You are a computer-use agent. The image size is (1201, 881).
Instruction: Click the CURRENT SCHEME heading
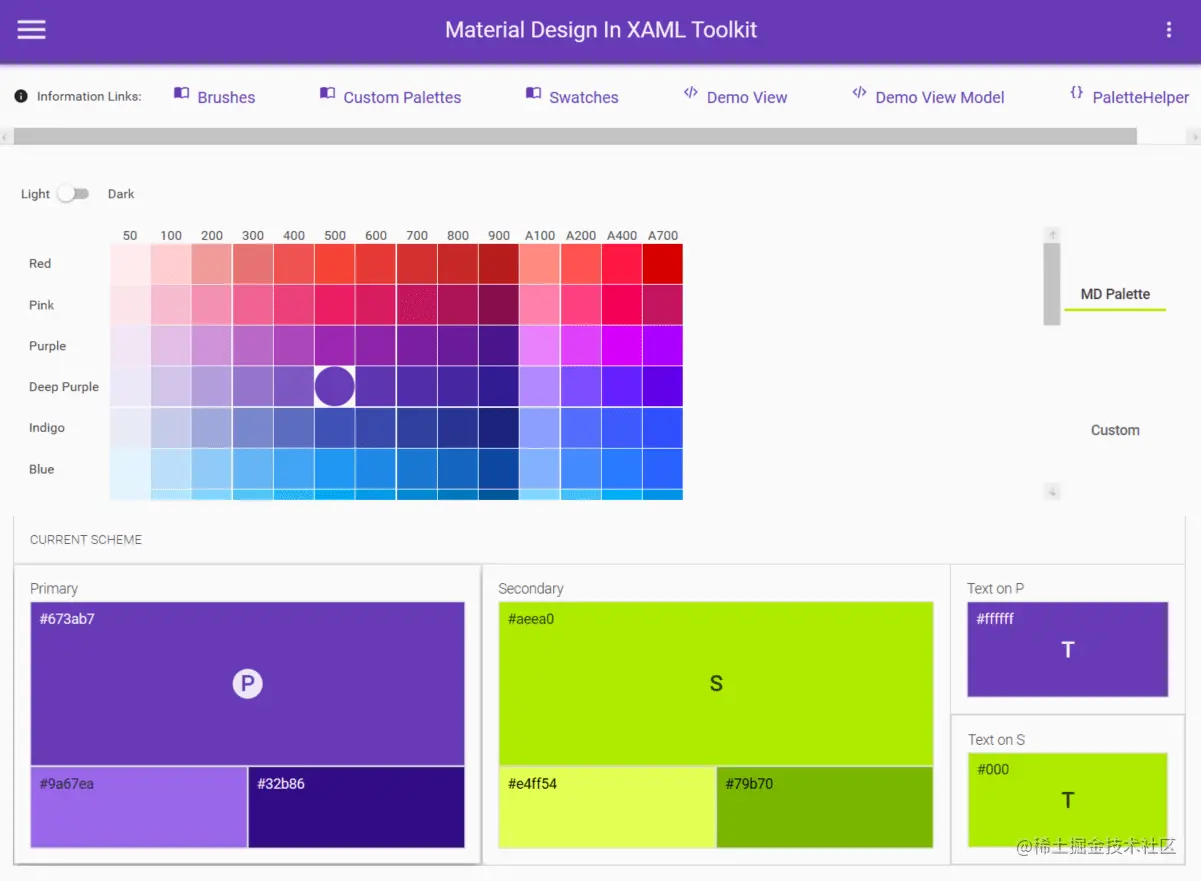[x=86, y=540]
